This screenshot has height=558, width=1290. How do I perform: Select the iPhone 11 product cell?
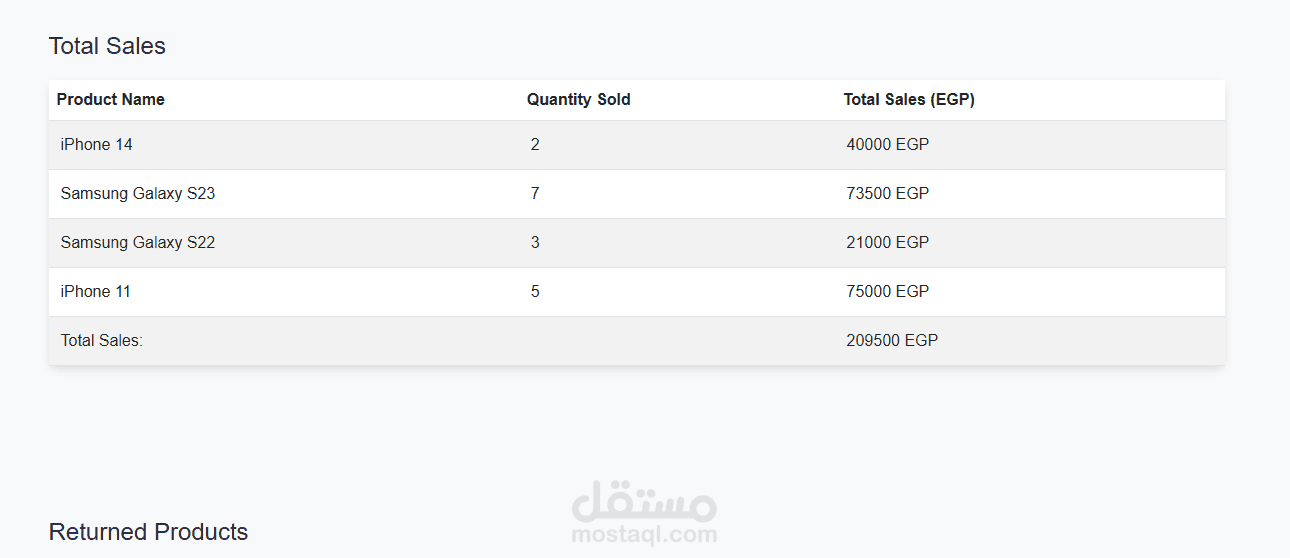[x=96, y=292]
